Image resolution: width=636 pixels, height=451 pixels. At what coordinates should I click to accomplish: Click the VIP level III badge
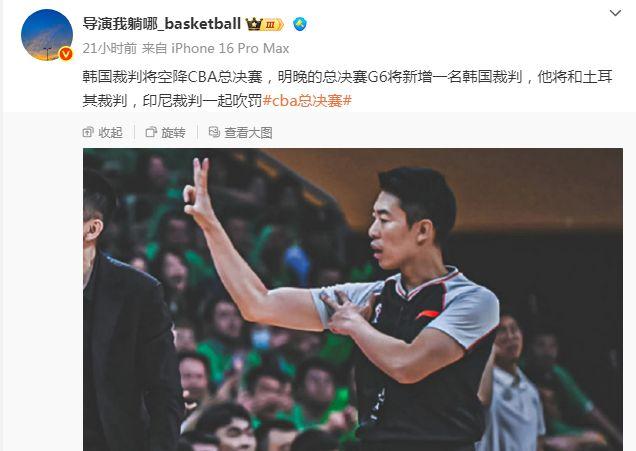[x=273, y=25]
